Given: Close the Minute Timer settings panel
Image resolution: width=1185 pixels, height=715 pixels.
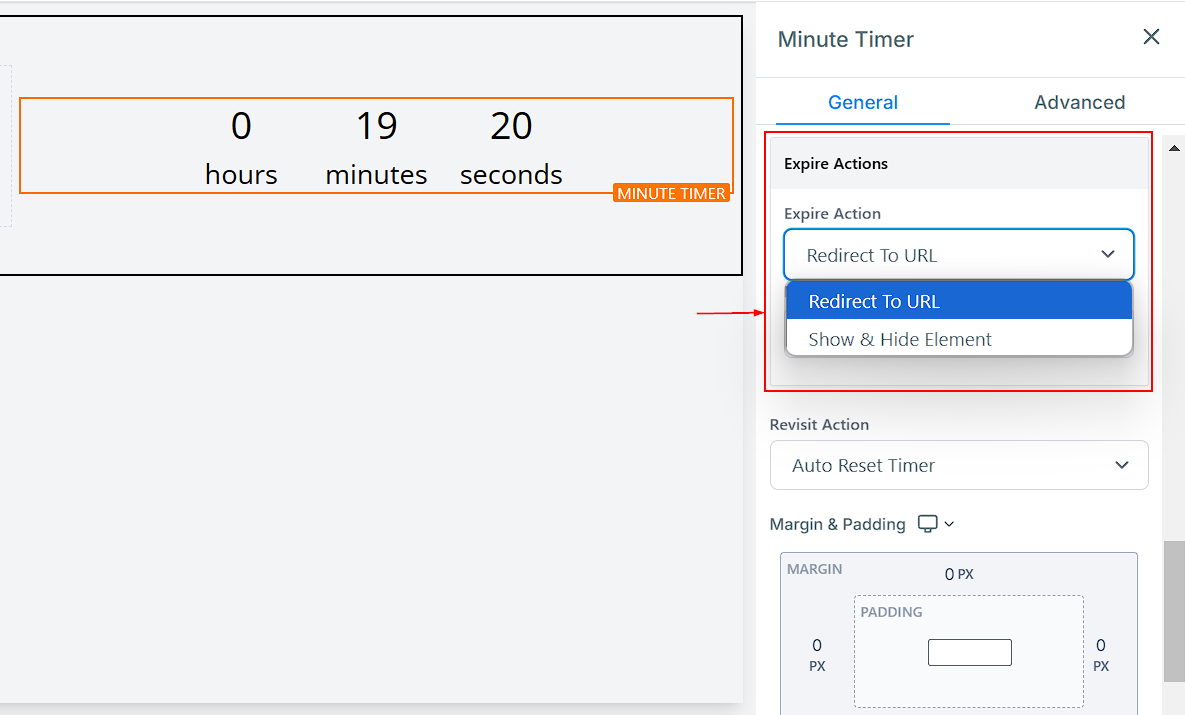Looking at the screenshot, I should (1151, 37).
